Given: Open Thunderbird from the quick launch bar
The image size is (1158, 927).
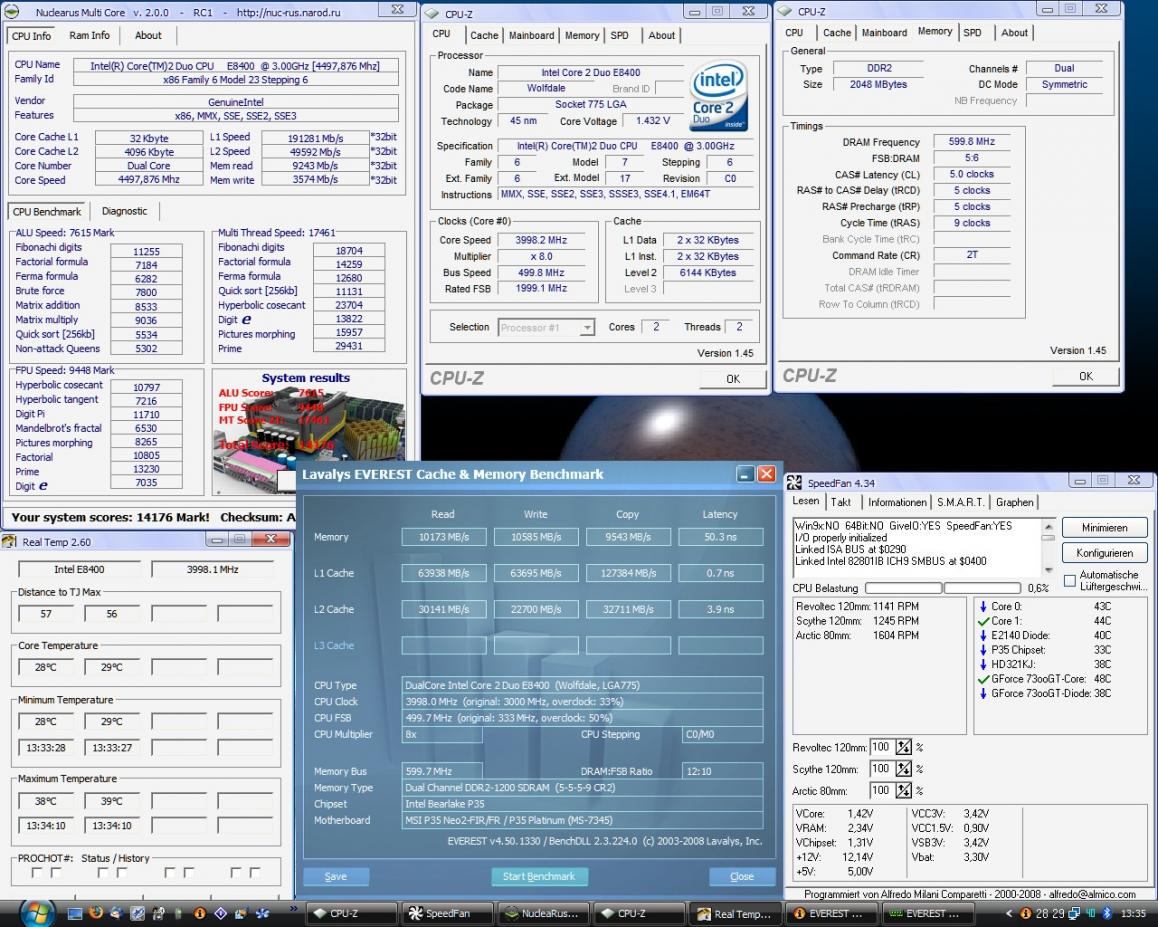Looking at the screenshot, I should pos(117,913).
